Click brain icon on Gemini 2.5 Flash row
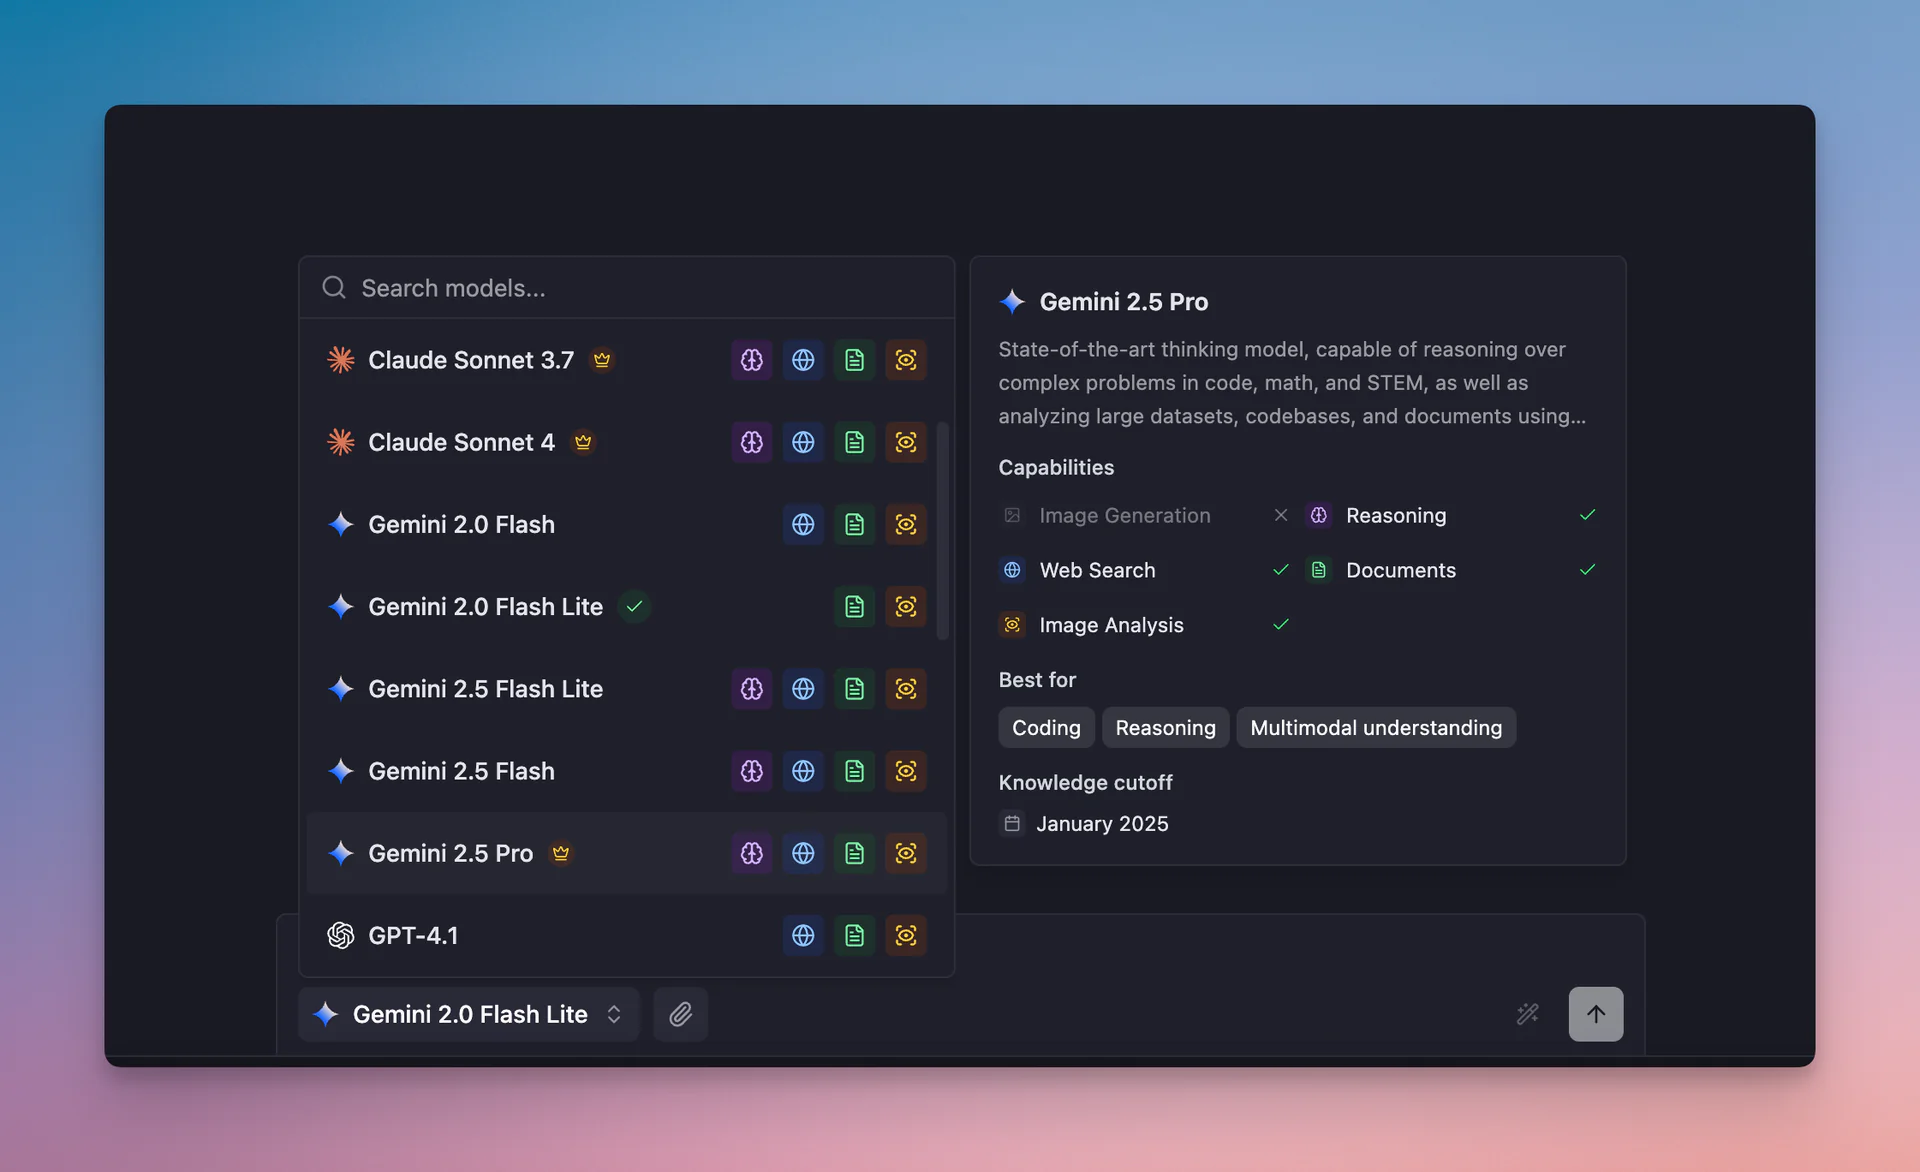 [752, 771]
